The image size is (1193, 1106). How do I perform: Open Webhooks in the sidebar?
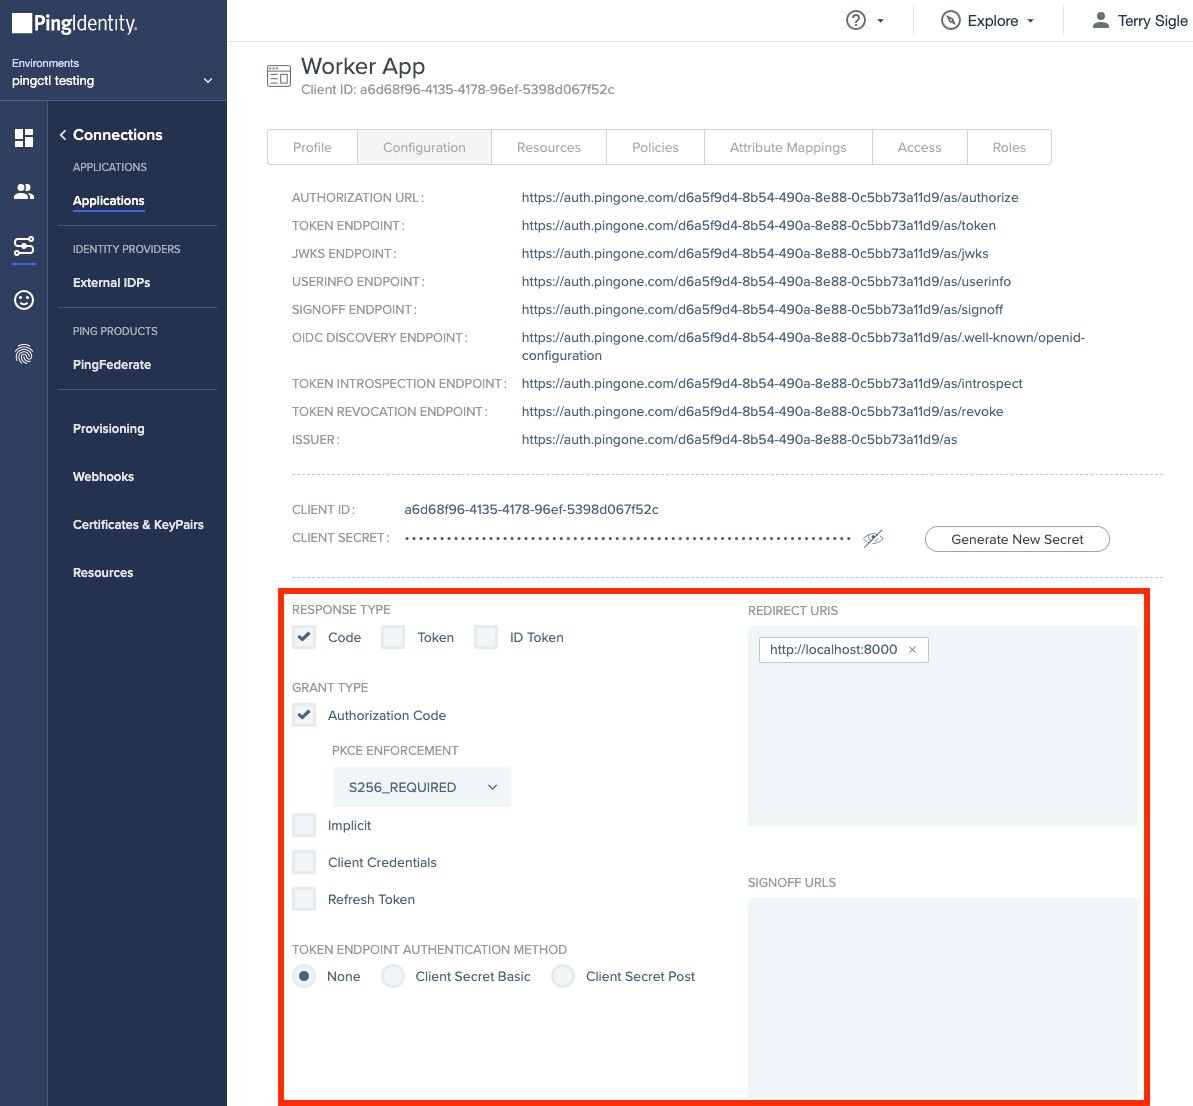(x=103, y=476)
